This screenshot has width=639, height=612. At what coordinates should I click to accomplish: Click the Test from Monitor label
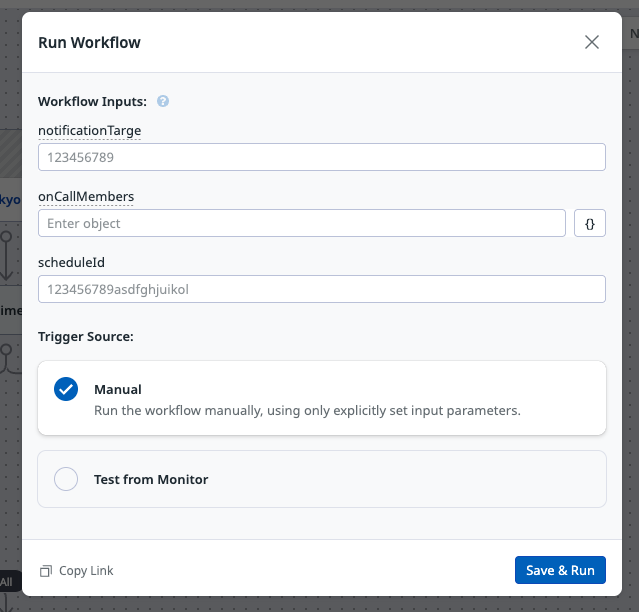tap(151, 480)
